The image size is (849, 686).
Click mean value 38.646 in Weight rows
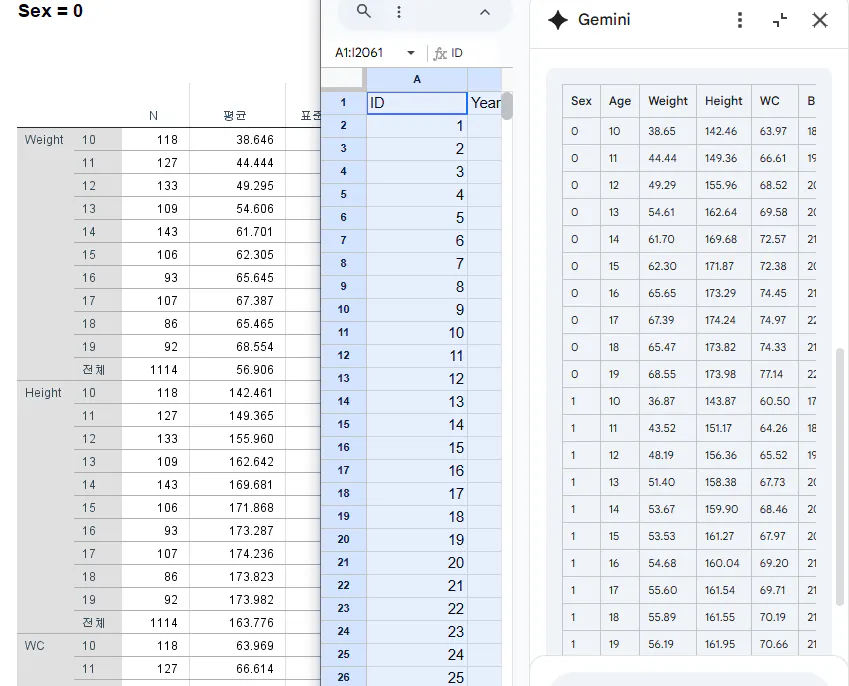[x=254, y=140]
